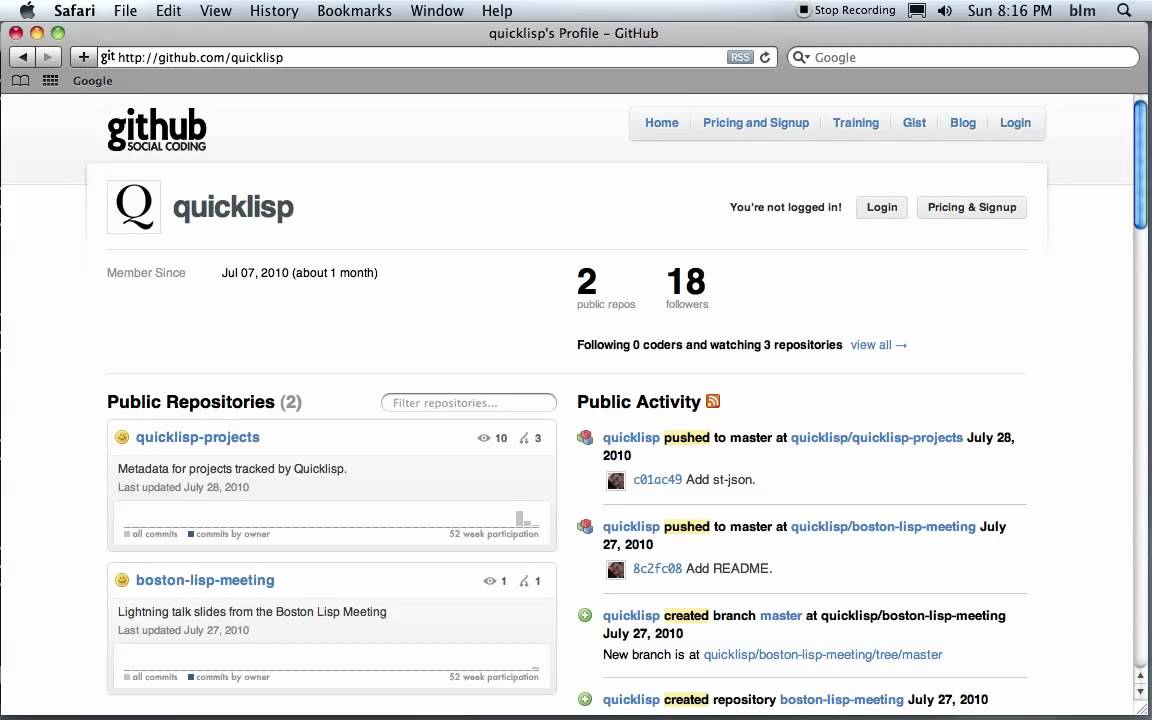Image resolution: width=1152 pixels, height=720 pixels.
Task: Open the bookmarks book icon
Action: tap(21, 81)
